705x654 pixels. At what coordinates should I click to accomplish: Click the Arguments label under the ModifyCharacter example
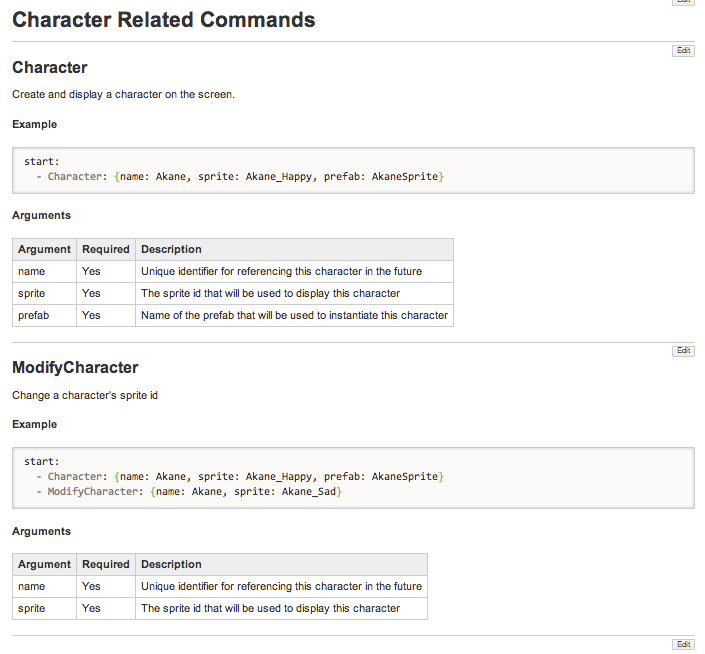tap(41, 531)
